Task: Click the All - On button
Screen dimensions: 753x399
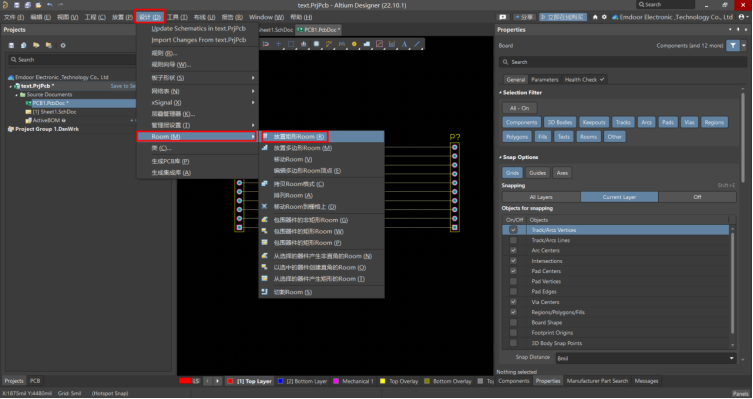Action: tap(520, 109)
